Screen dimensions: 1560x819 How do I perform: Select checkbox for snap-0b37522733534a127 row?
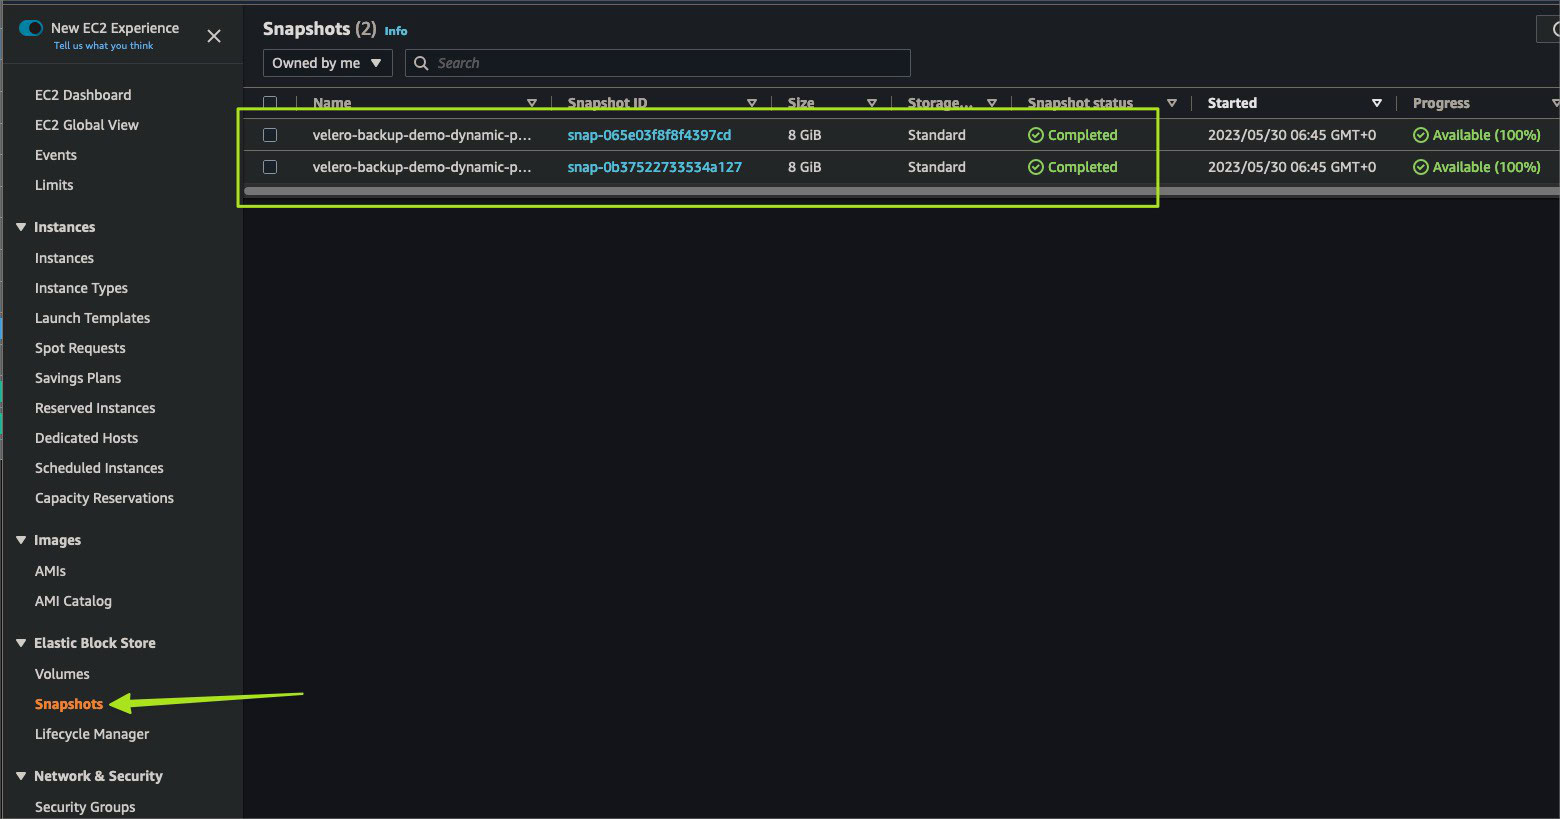pyautogui.click(x=270, y=167)
